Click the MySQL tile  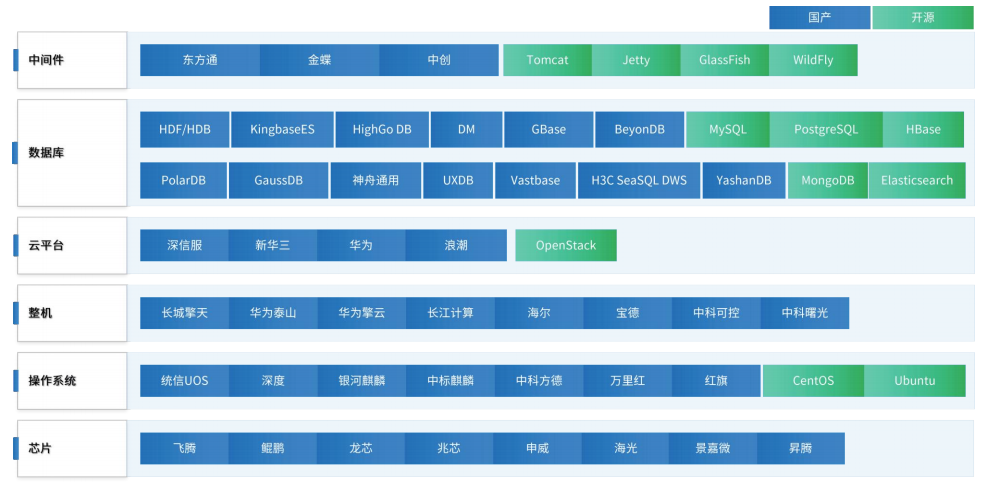point(728,130)
